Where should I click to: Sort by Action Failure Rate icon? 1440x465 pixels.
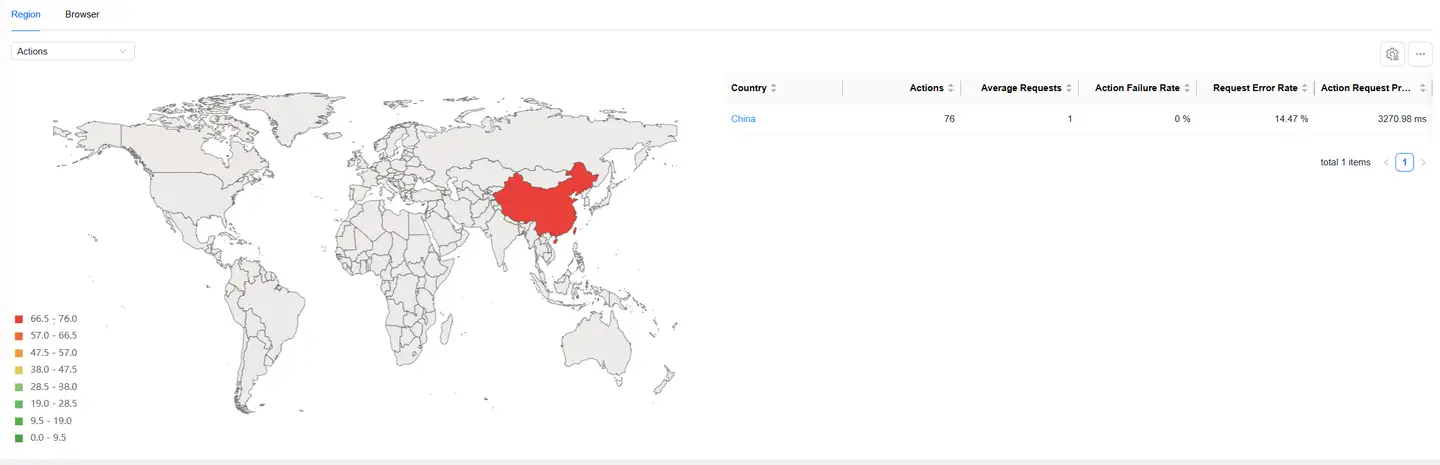tap(1187, 88)
